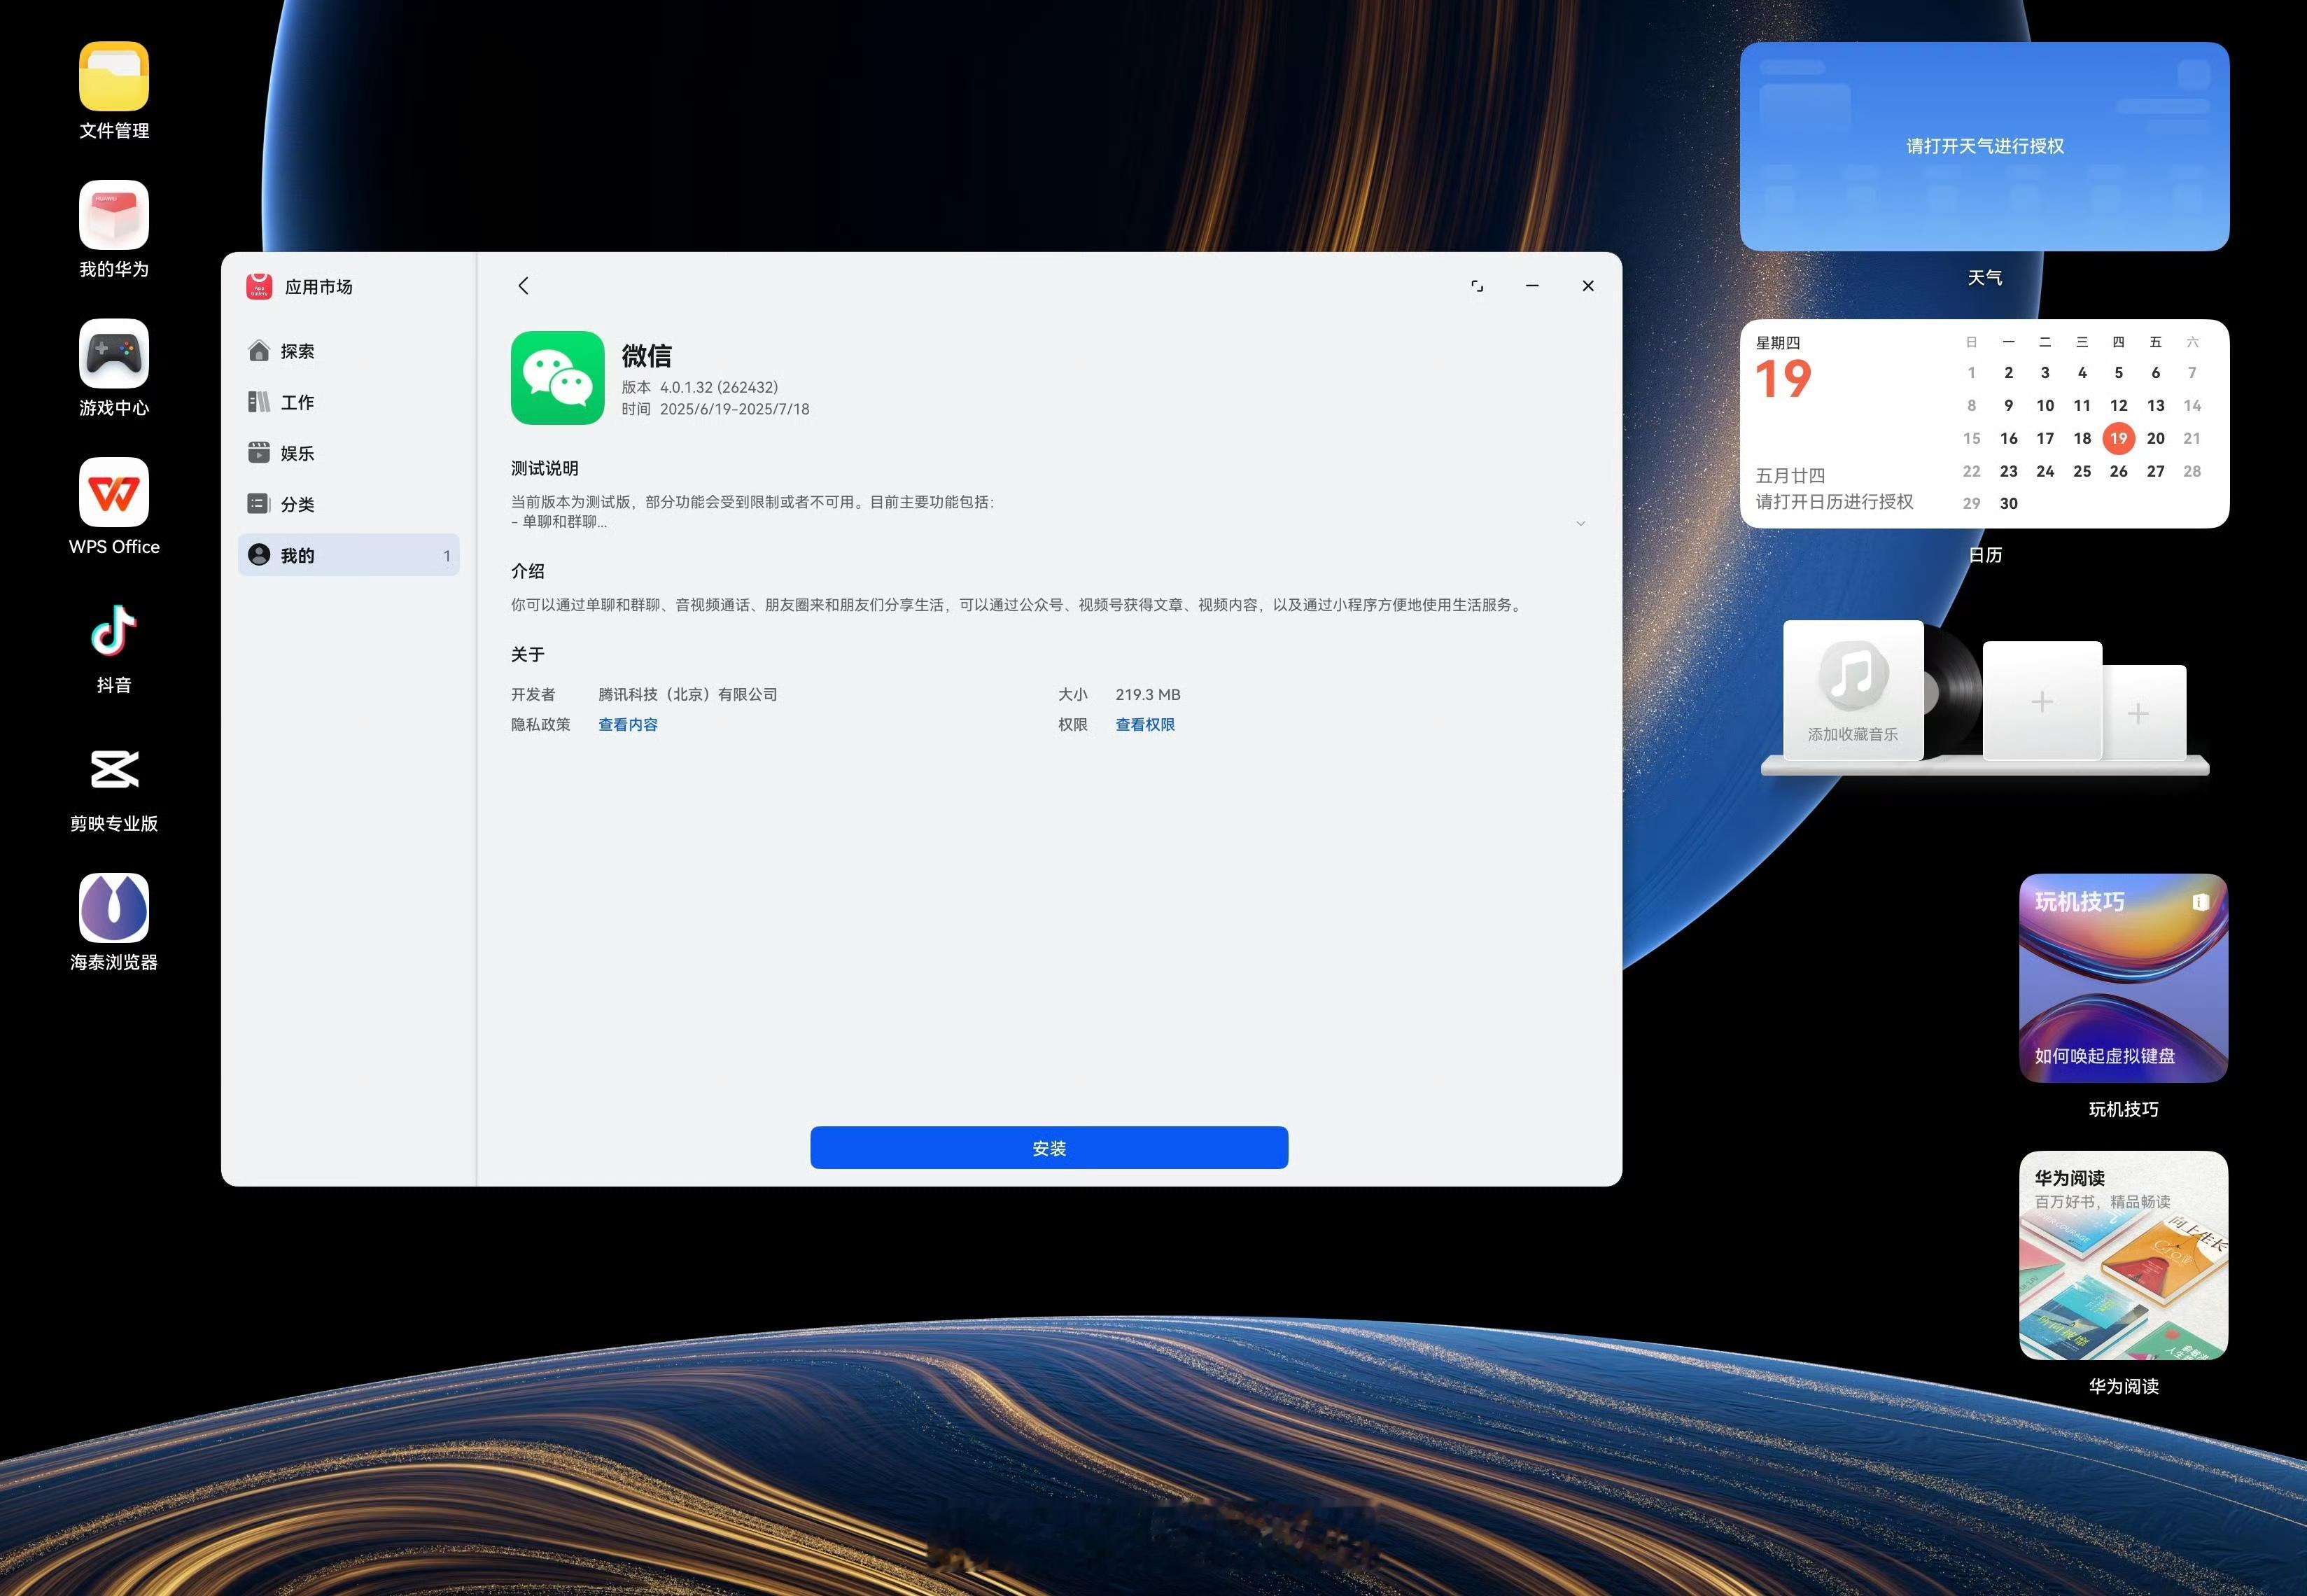Viewport: 2307px width, 1596px height.
Task: Select date 19 highlighted in the calendar
Action: tap(2118, 438)
